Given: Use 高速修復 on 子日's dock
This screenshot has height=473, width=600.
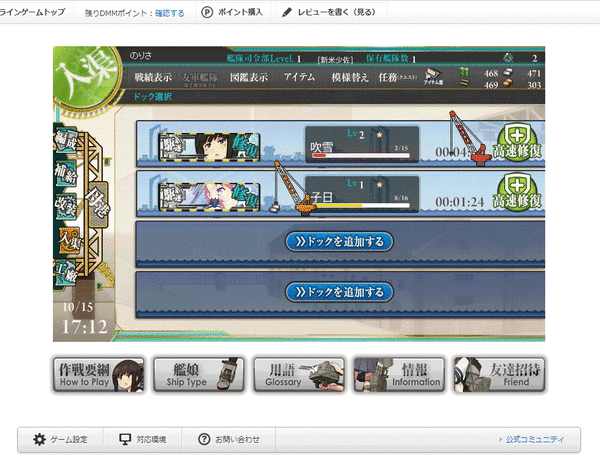Looking at the screenshot, I should pos(517,192).
